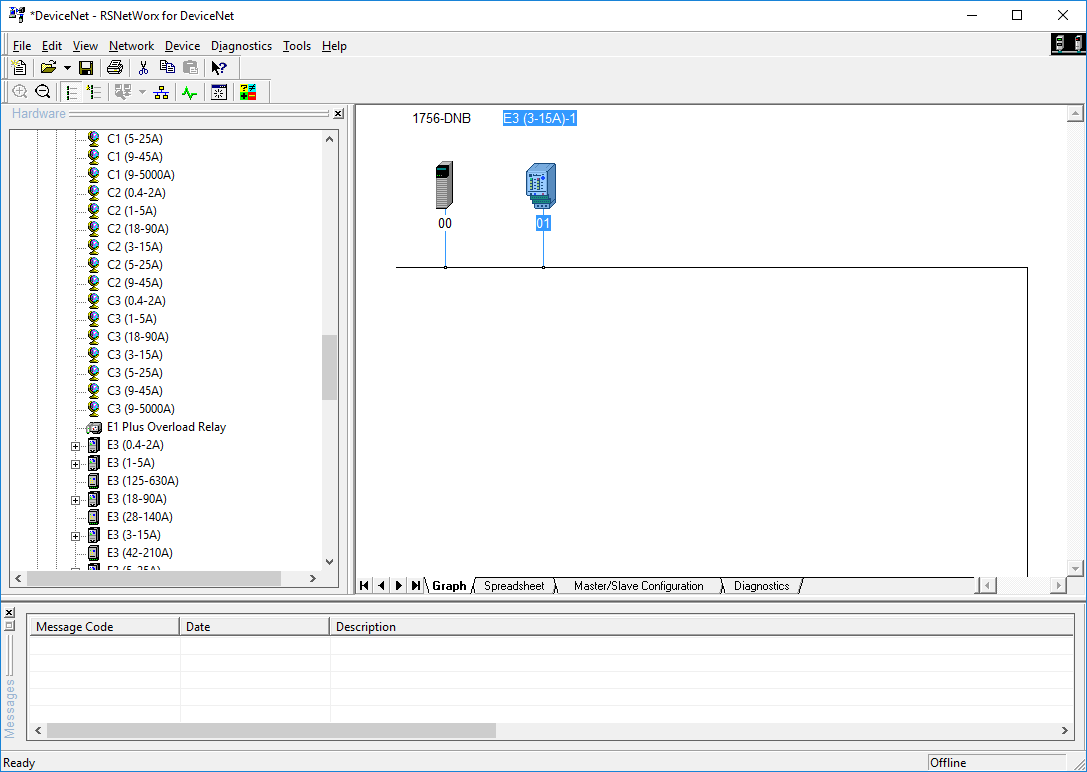Jump to last tab with navigation arrow

coord(416,586)
